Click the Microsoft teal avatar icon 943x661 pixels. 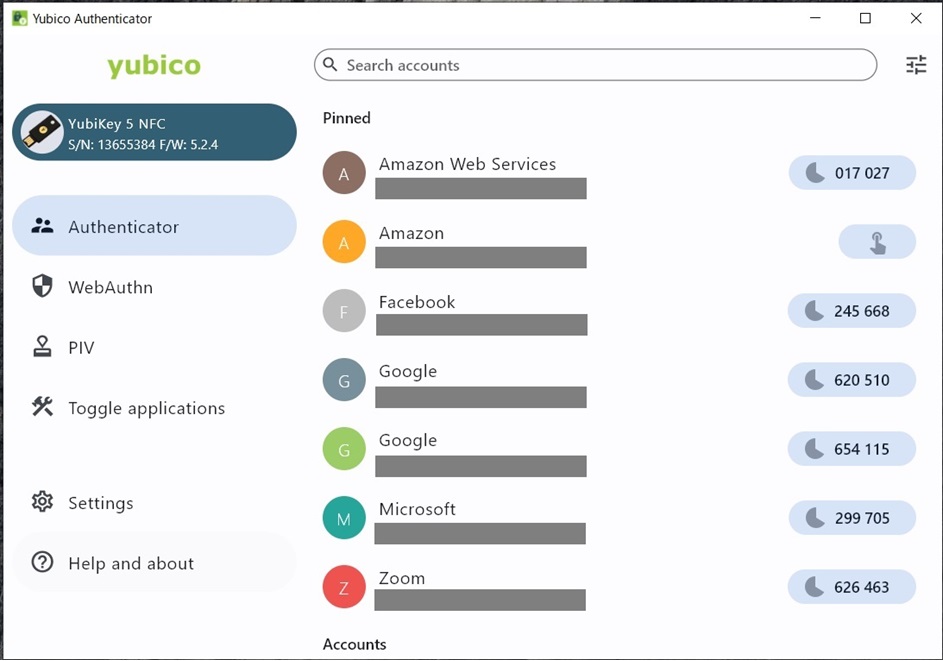coord(344,519)
